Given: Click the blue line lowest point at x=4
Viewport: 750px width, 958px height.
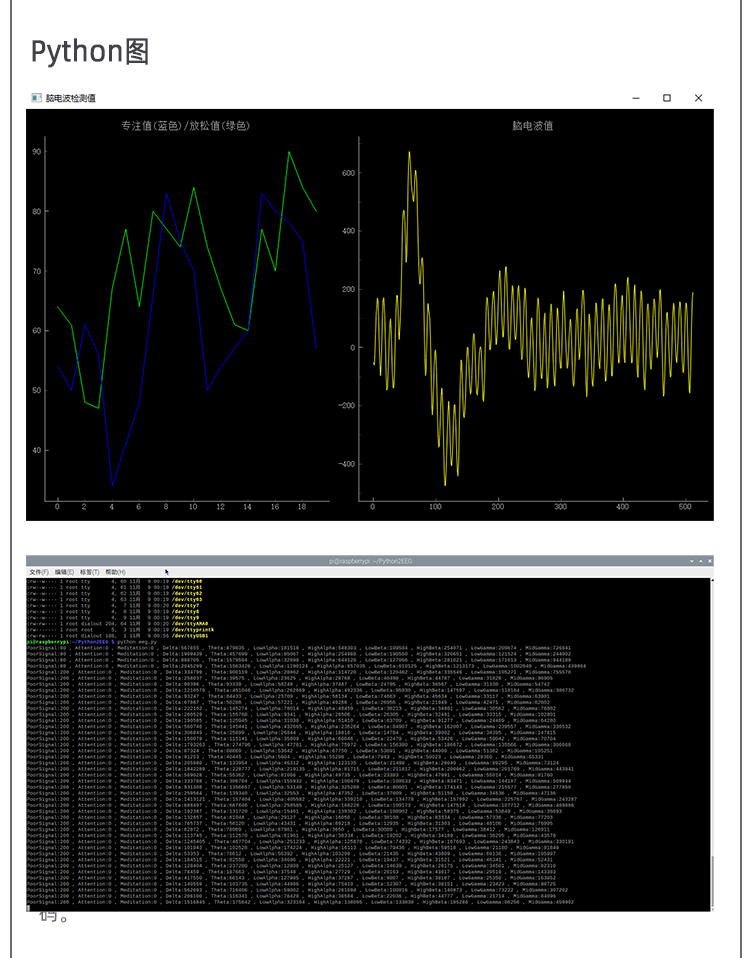Looking at the screenshot, I should [x=112, y=486].
